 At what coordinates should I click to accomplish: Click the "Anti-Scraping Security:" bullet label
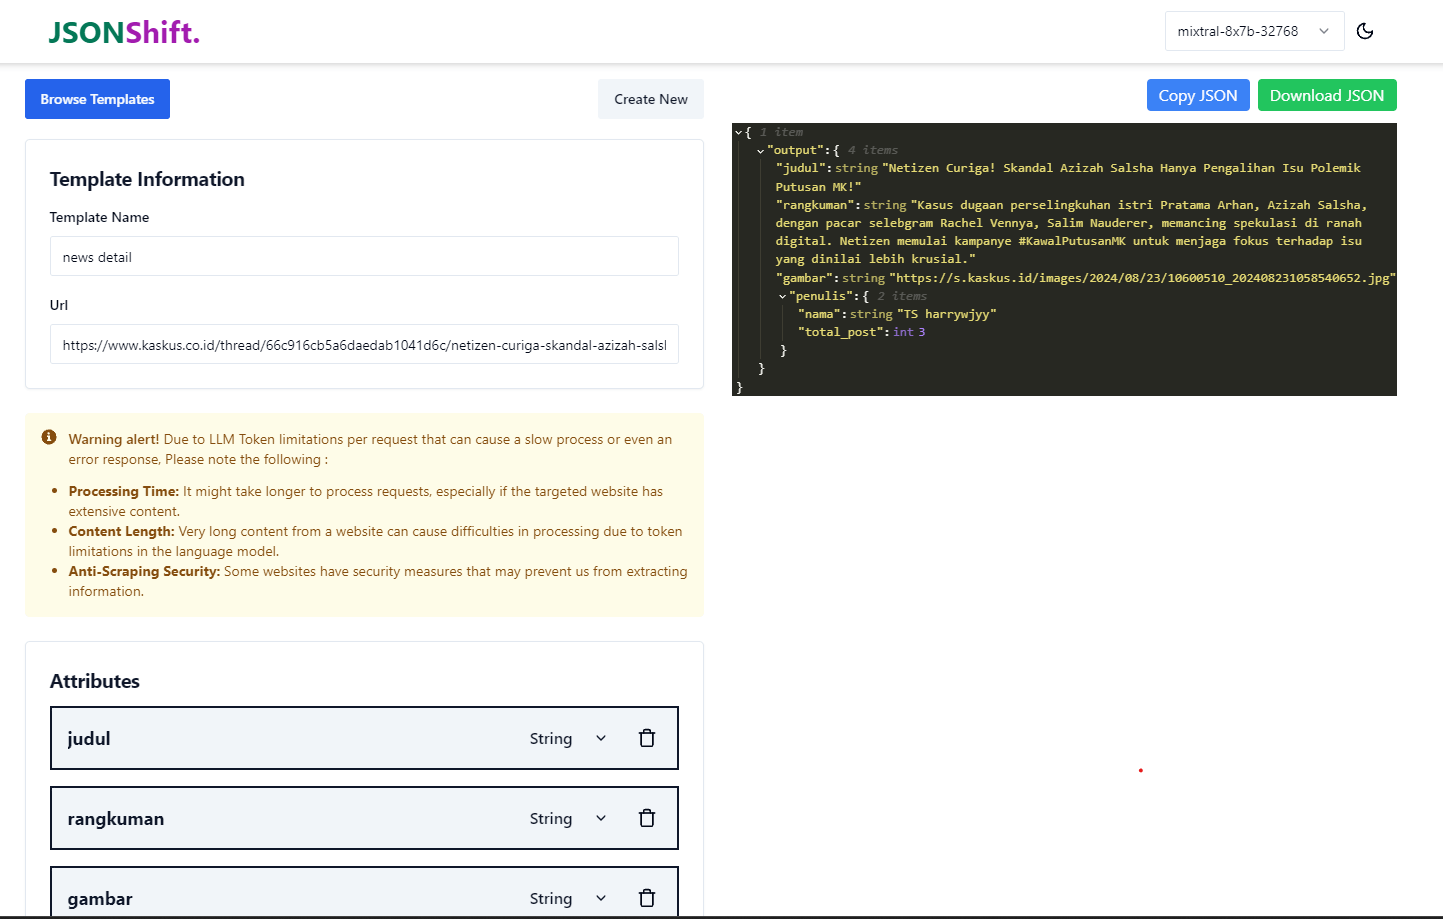(144, 571)
